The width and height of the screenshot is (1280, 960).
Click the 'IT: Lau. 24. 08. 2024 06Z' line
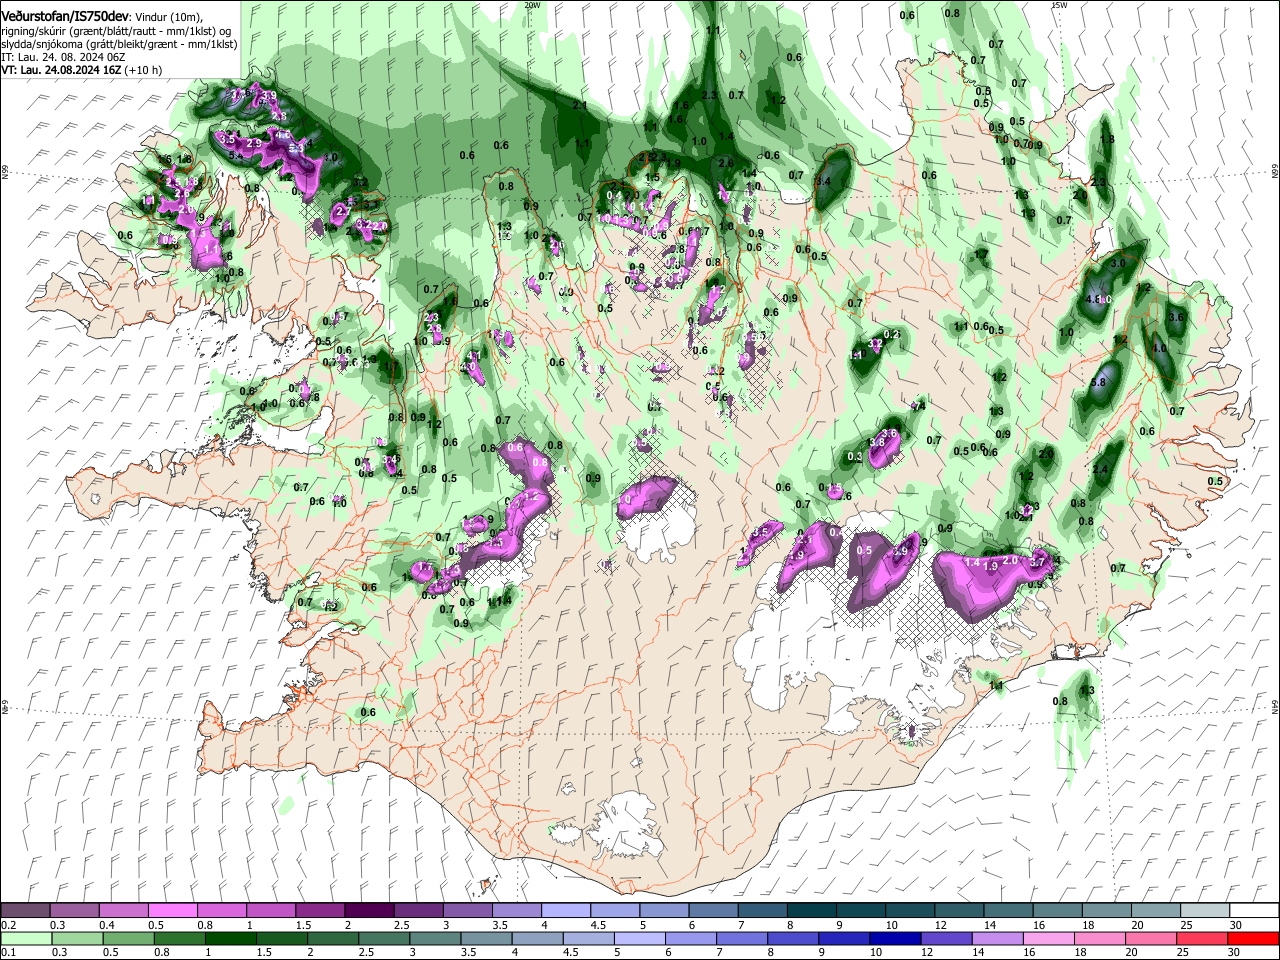point(64,57)
